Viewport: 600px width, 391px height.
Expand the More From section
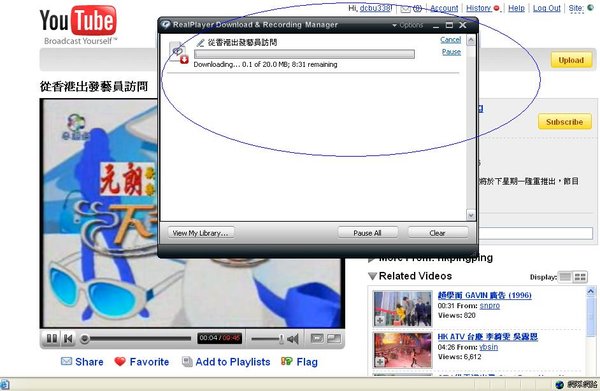tap(371, 259)
